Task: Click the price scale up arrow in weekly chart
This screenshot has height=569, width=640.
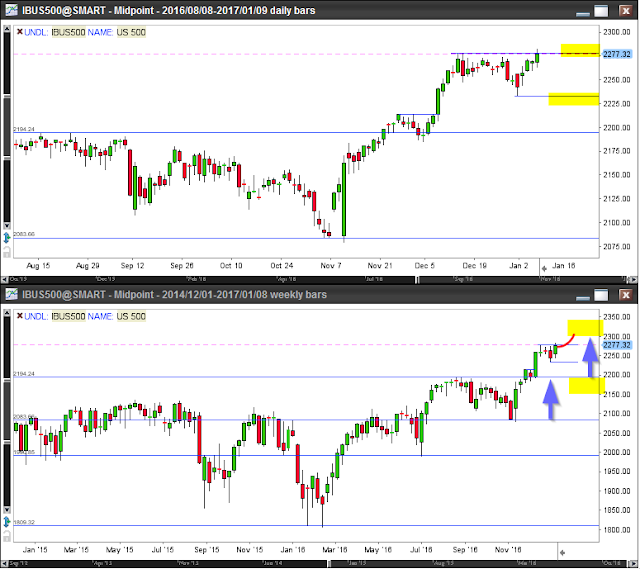Action: 7,313
